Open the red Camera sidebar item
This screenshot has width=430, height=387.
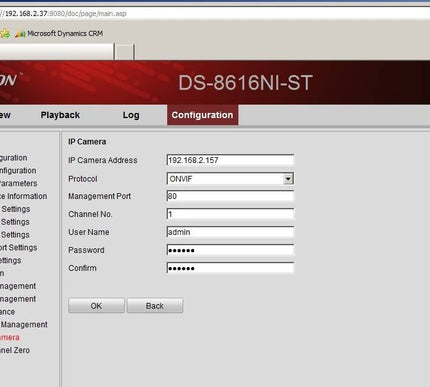pyautogui.click(x=10, y=337)
